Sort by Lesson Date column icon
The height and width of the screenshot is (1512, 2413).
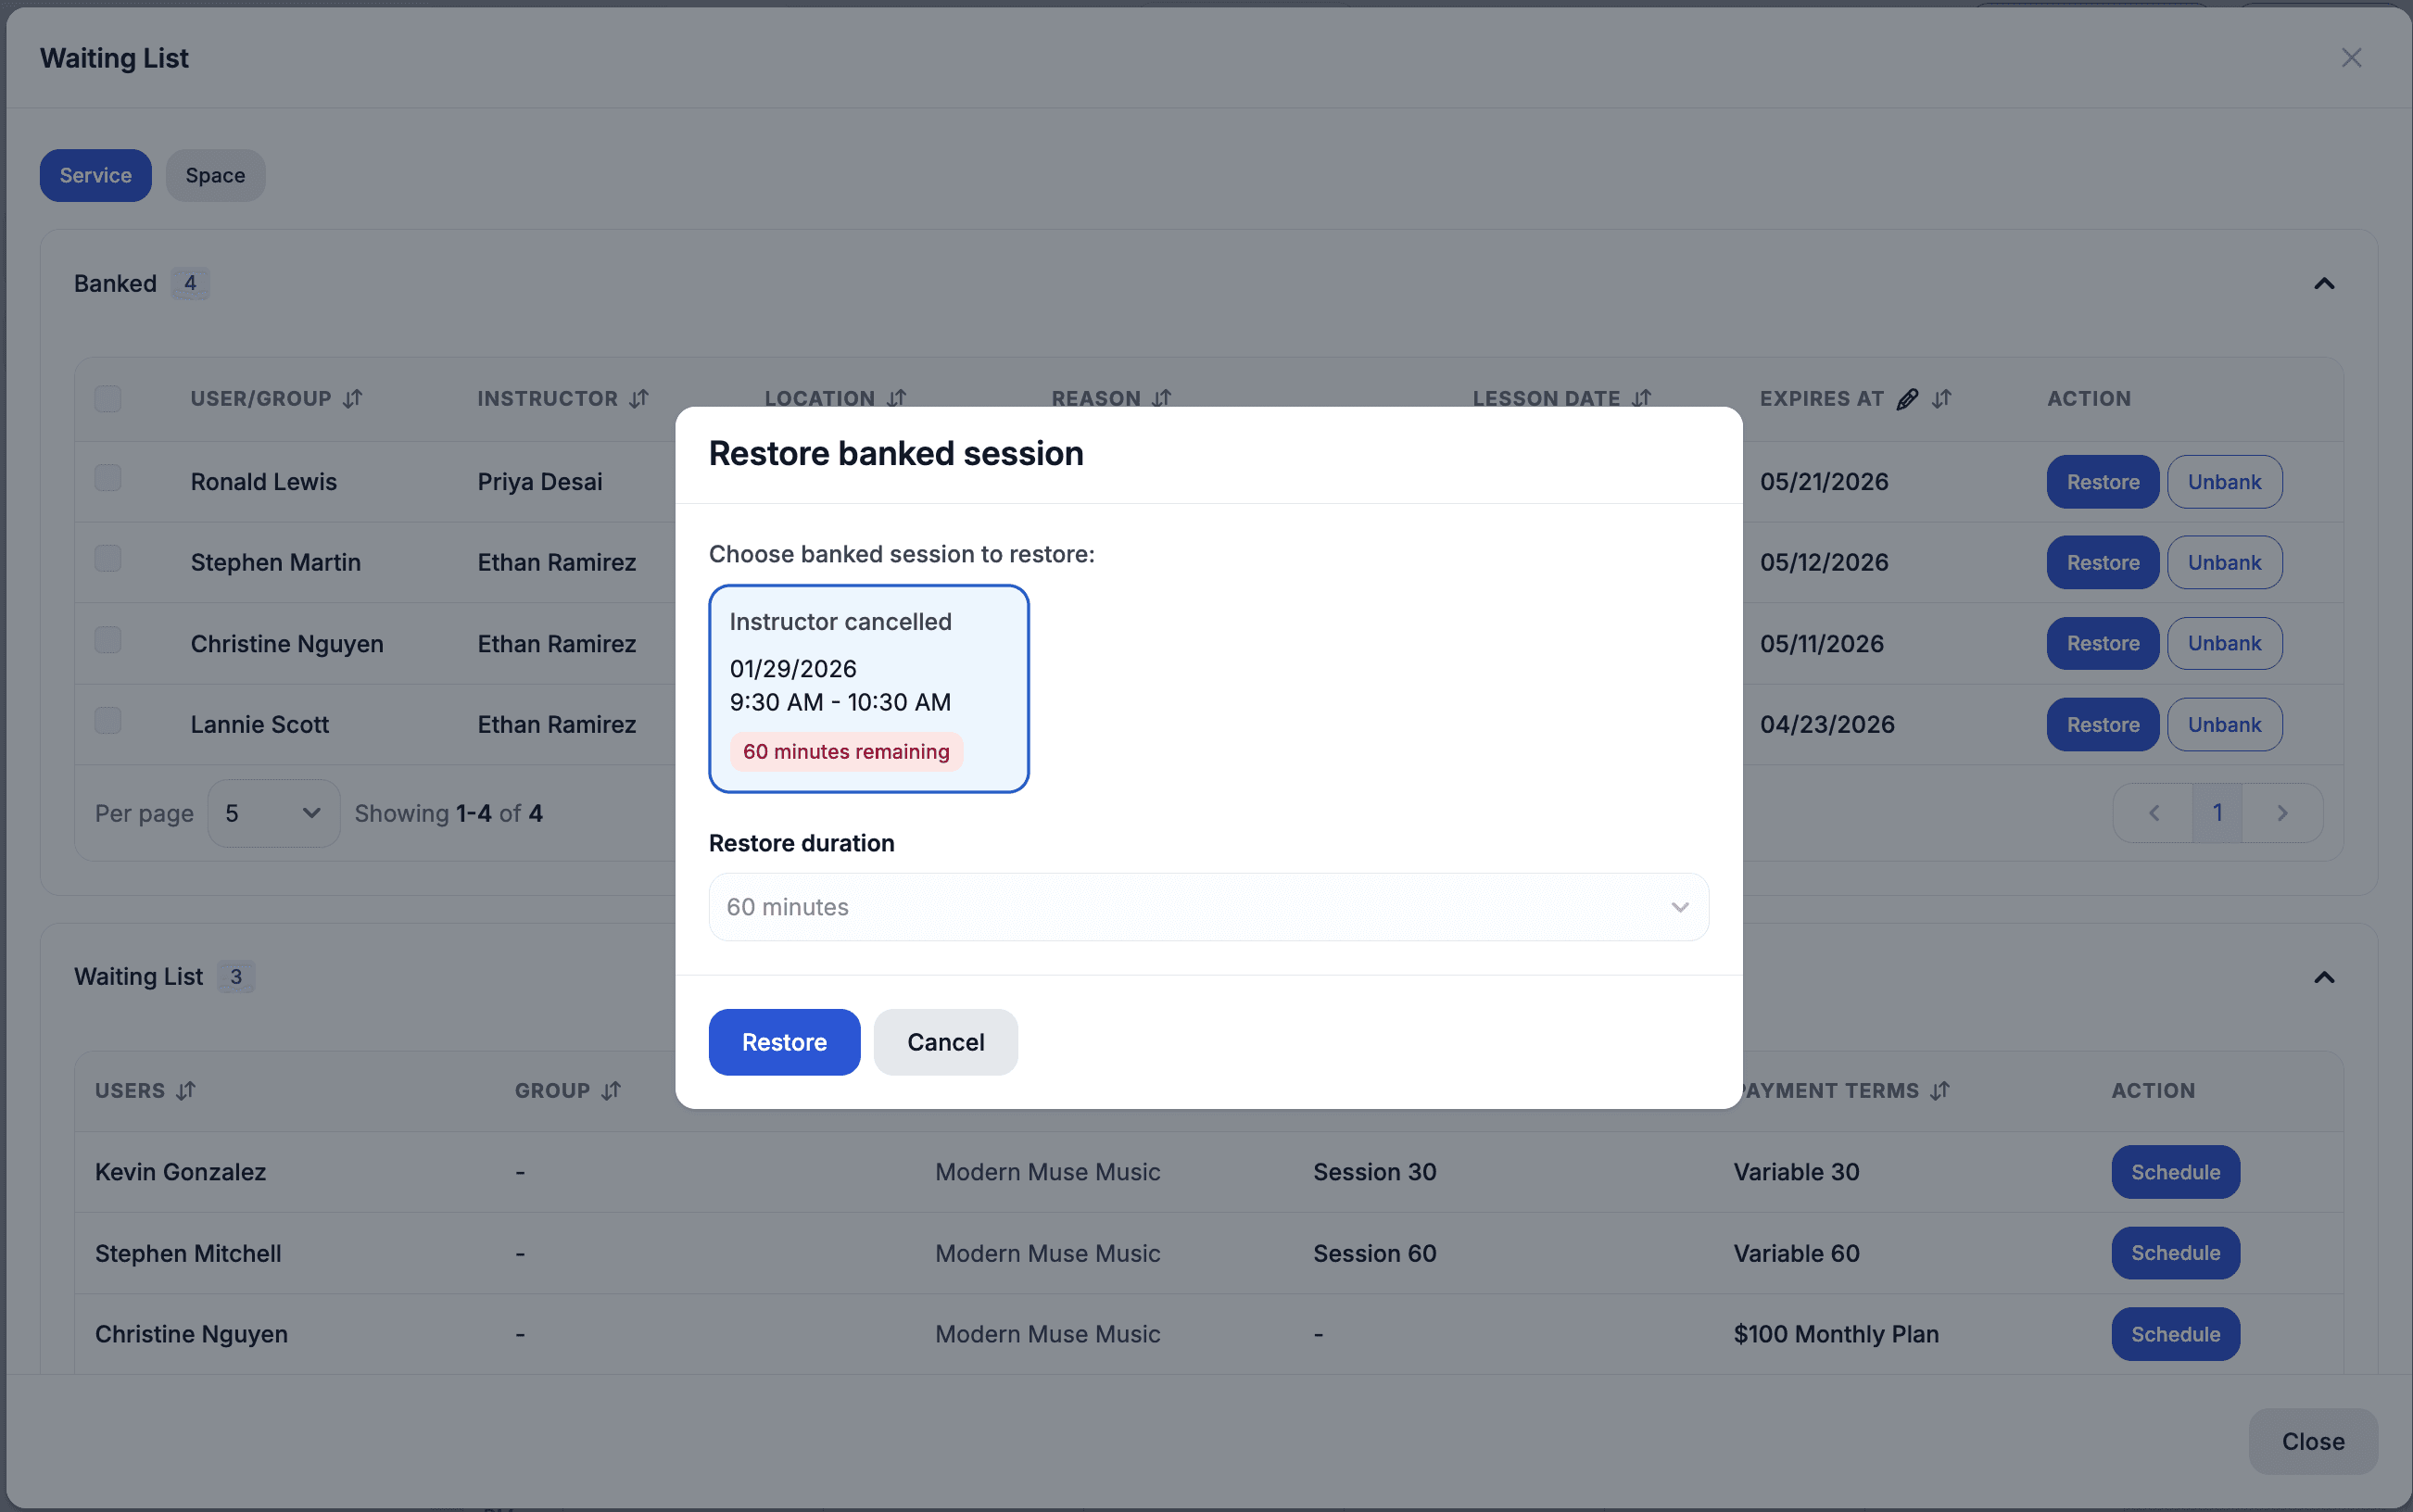coord(1641,399)
